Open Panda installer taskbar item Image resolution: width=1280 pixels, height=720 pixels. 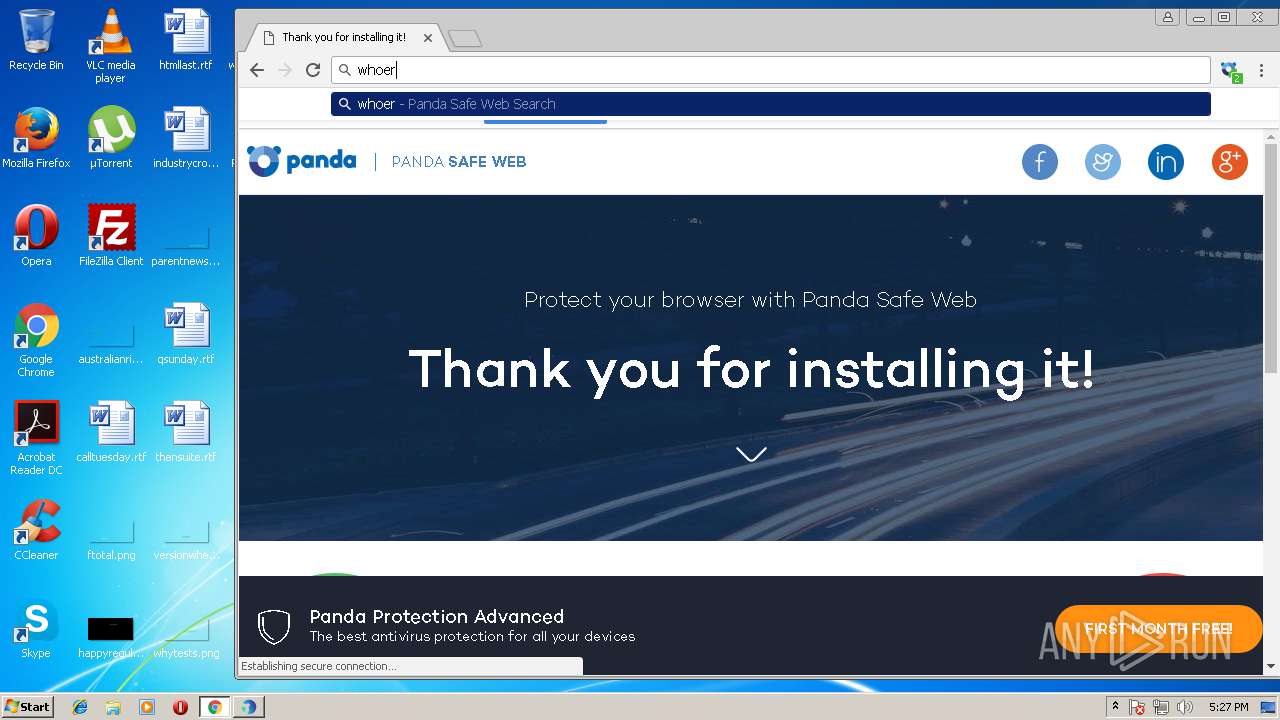click(248, 707)
